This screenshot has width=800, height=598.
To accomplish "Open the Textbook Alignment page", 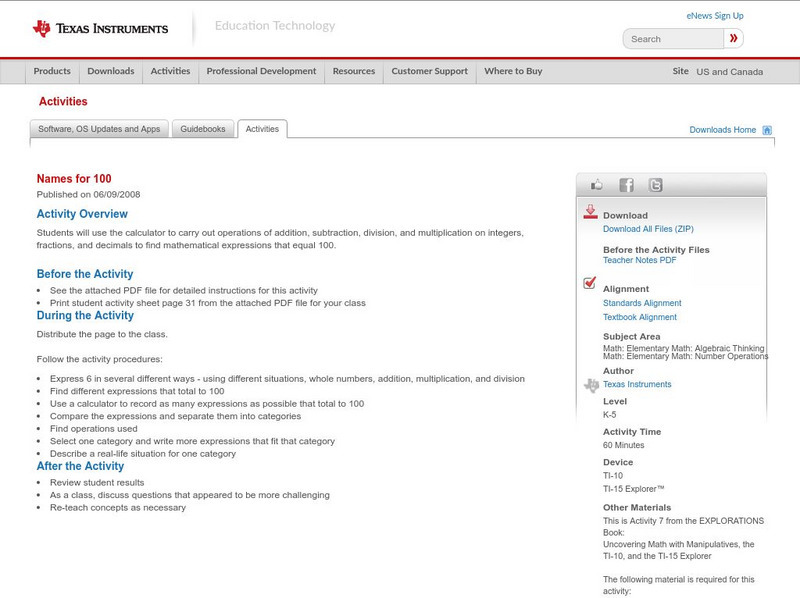I will pos(642,316).
